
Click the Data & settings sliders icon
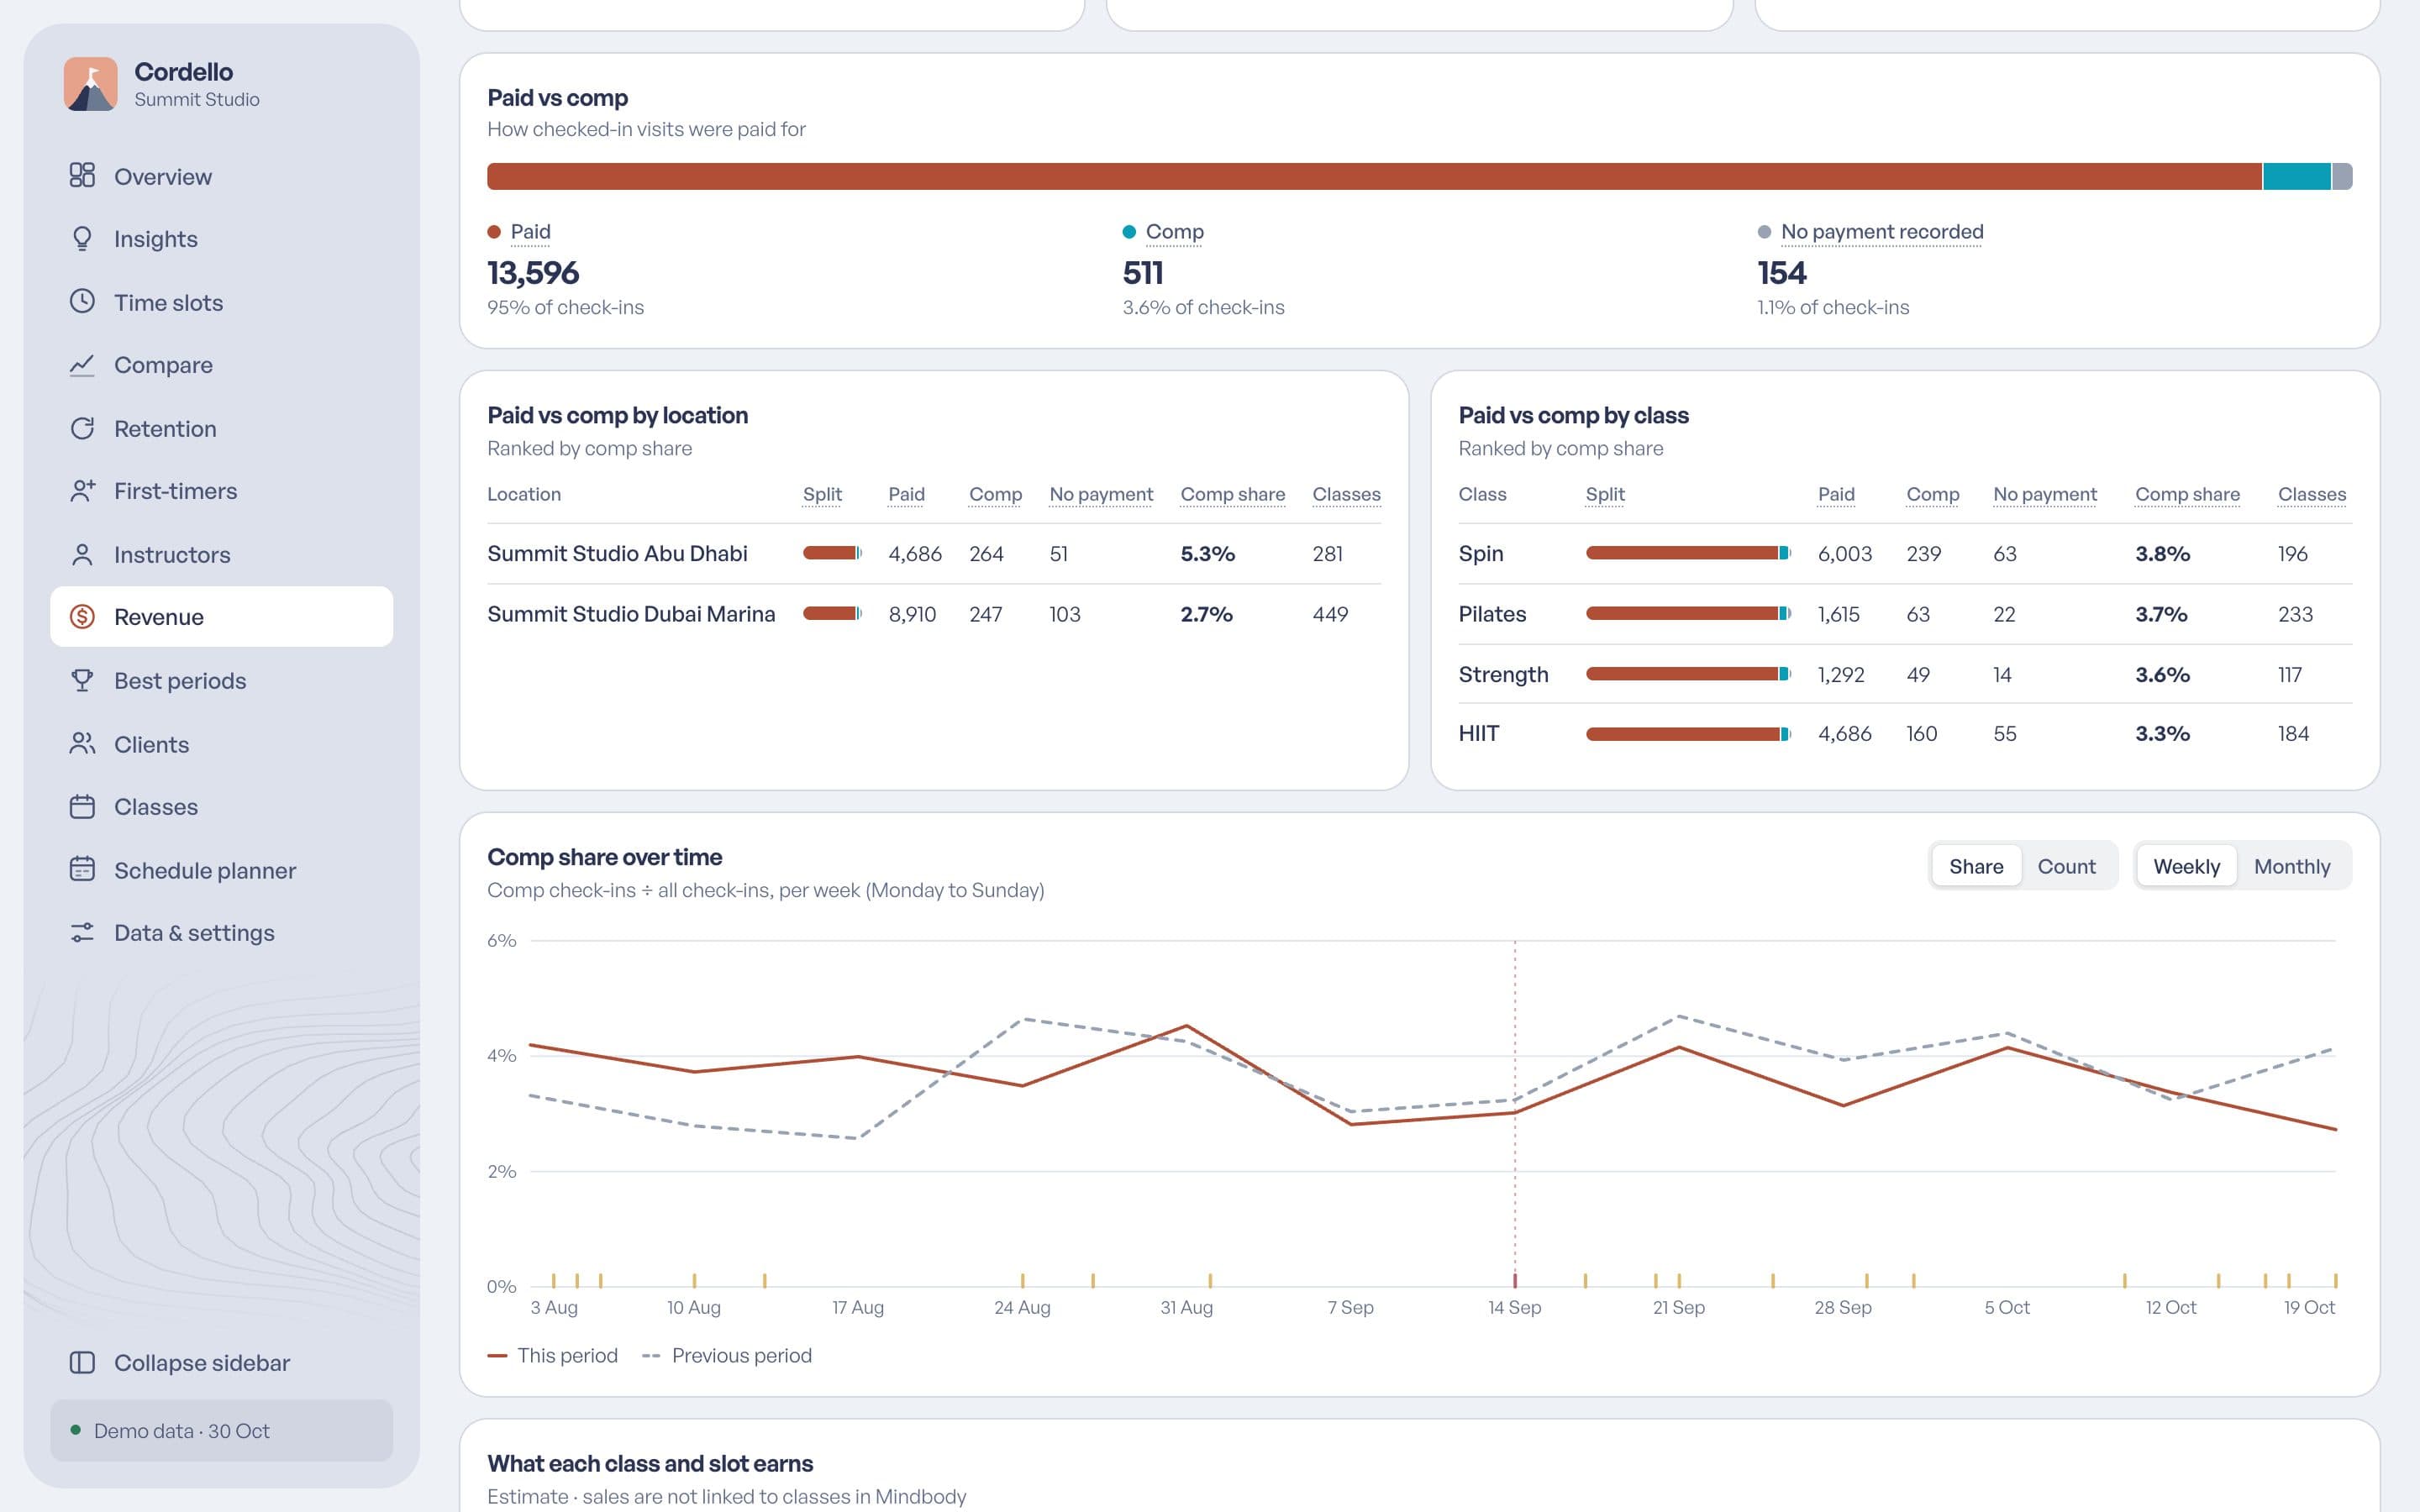82,932
